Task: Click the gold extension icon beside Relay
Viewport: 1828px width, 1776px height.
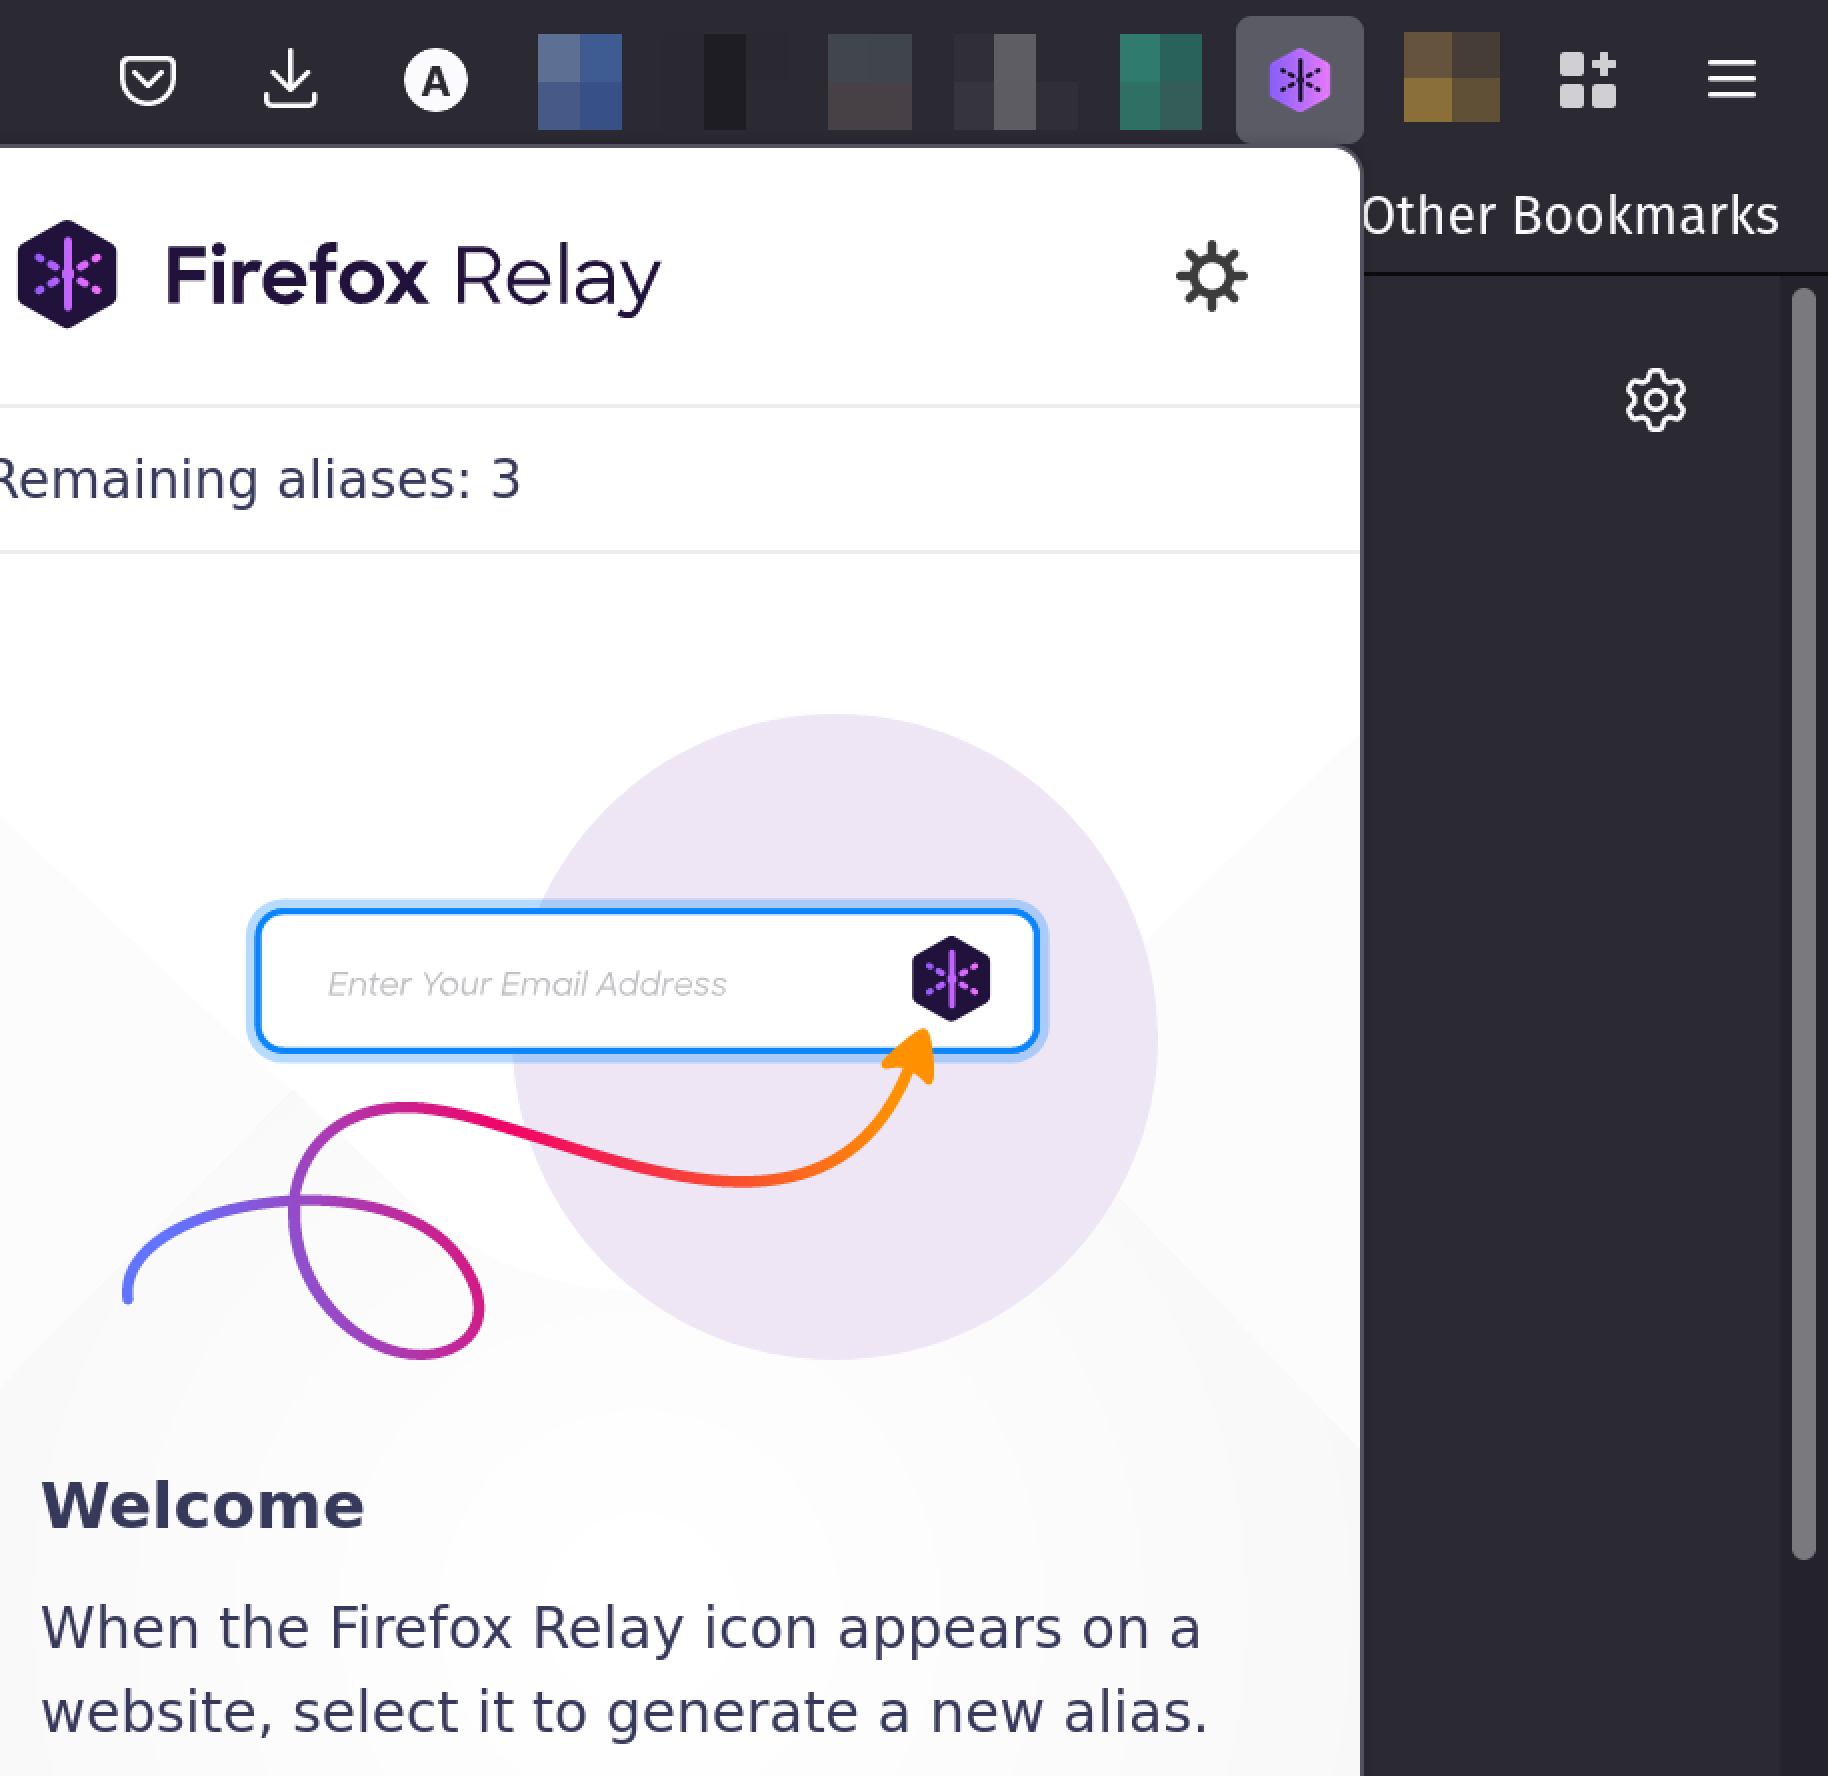Action: click(x=1450, y=80)
